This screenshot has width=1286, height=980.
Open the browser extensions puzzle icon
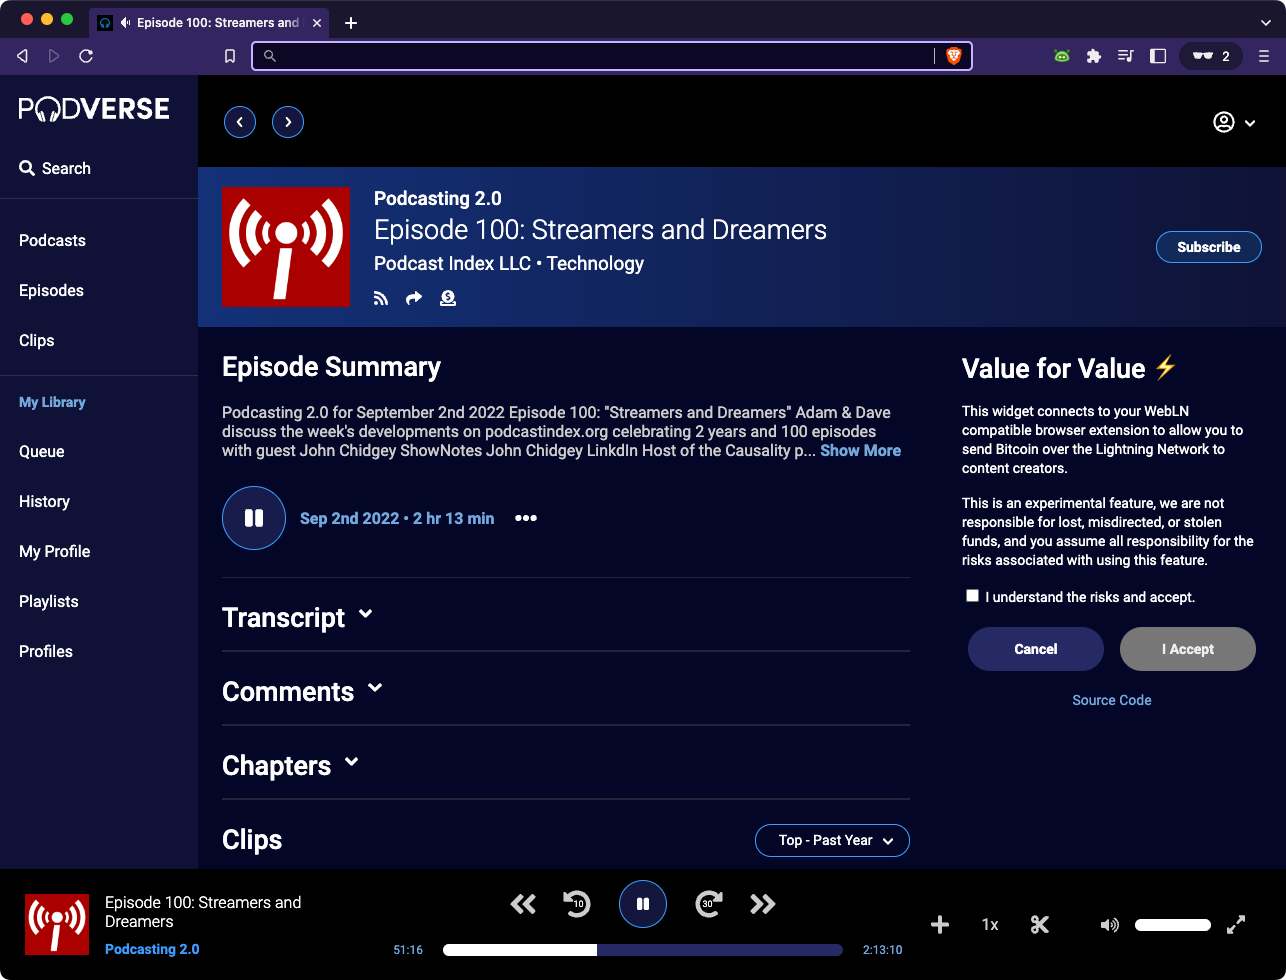[1094, 56]
